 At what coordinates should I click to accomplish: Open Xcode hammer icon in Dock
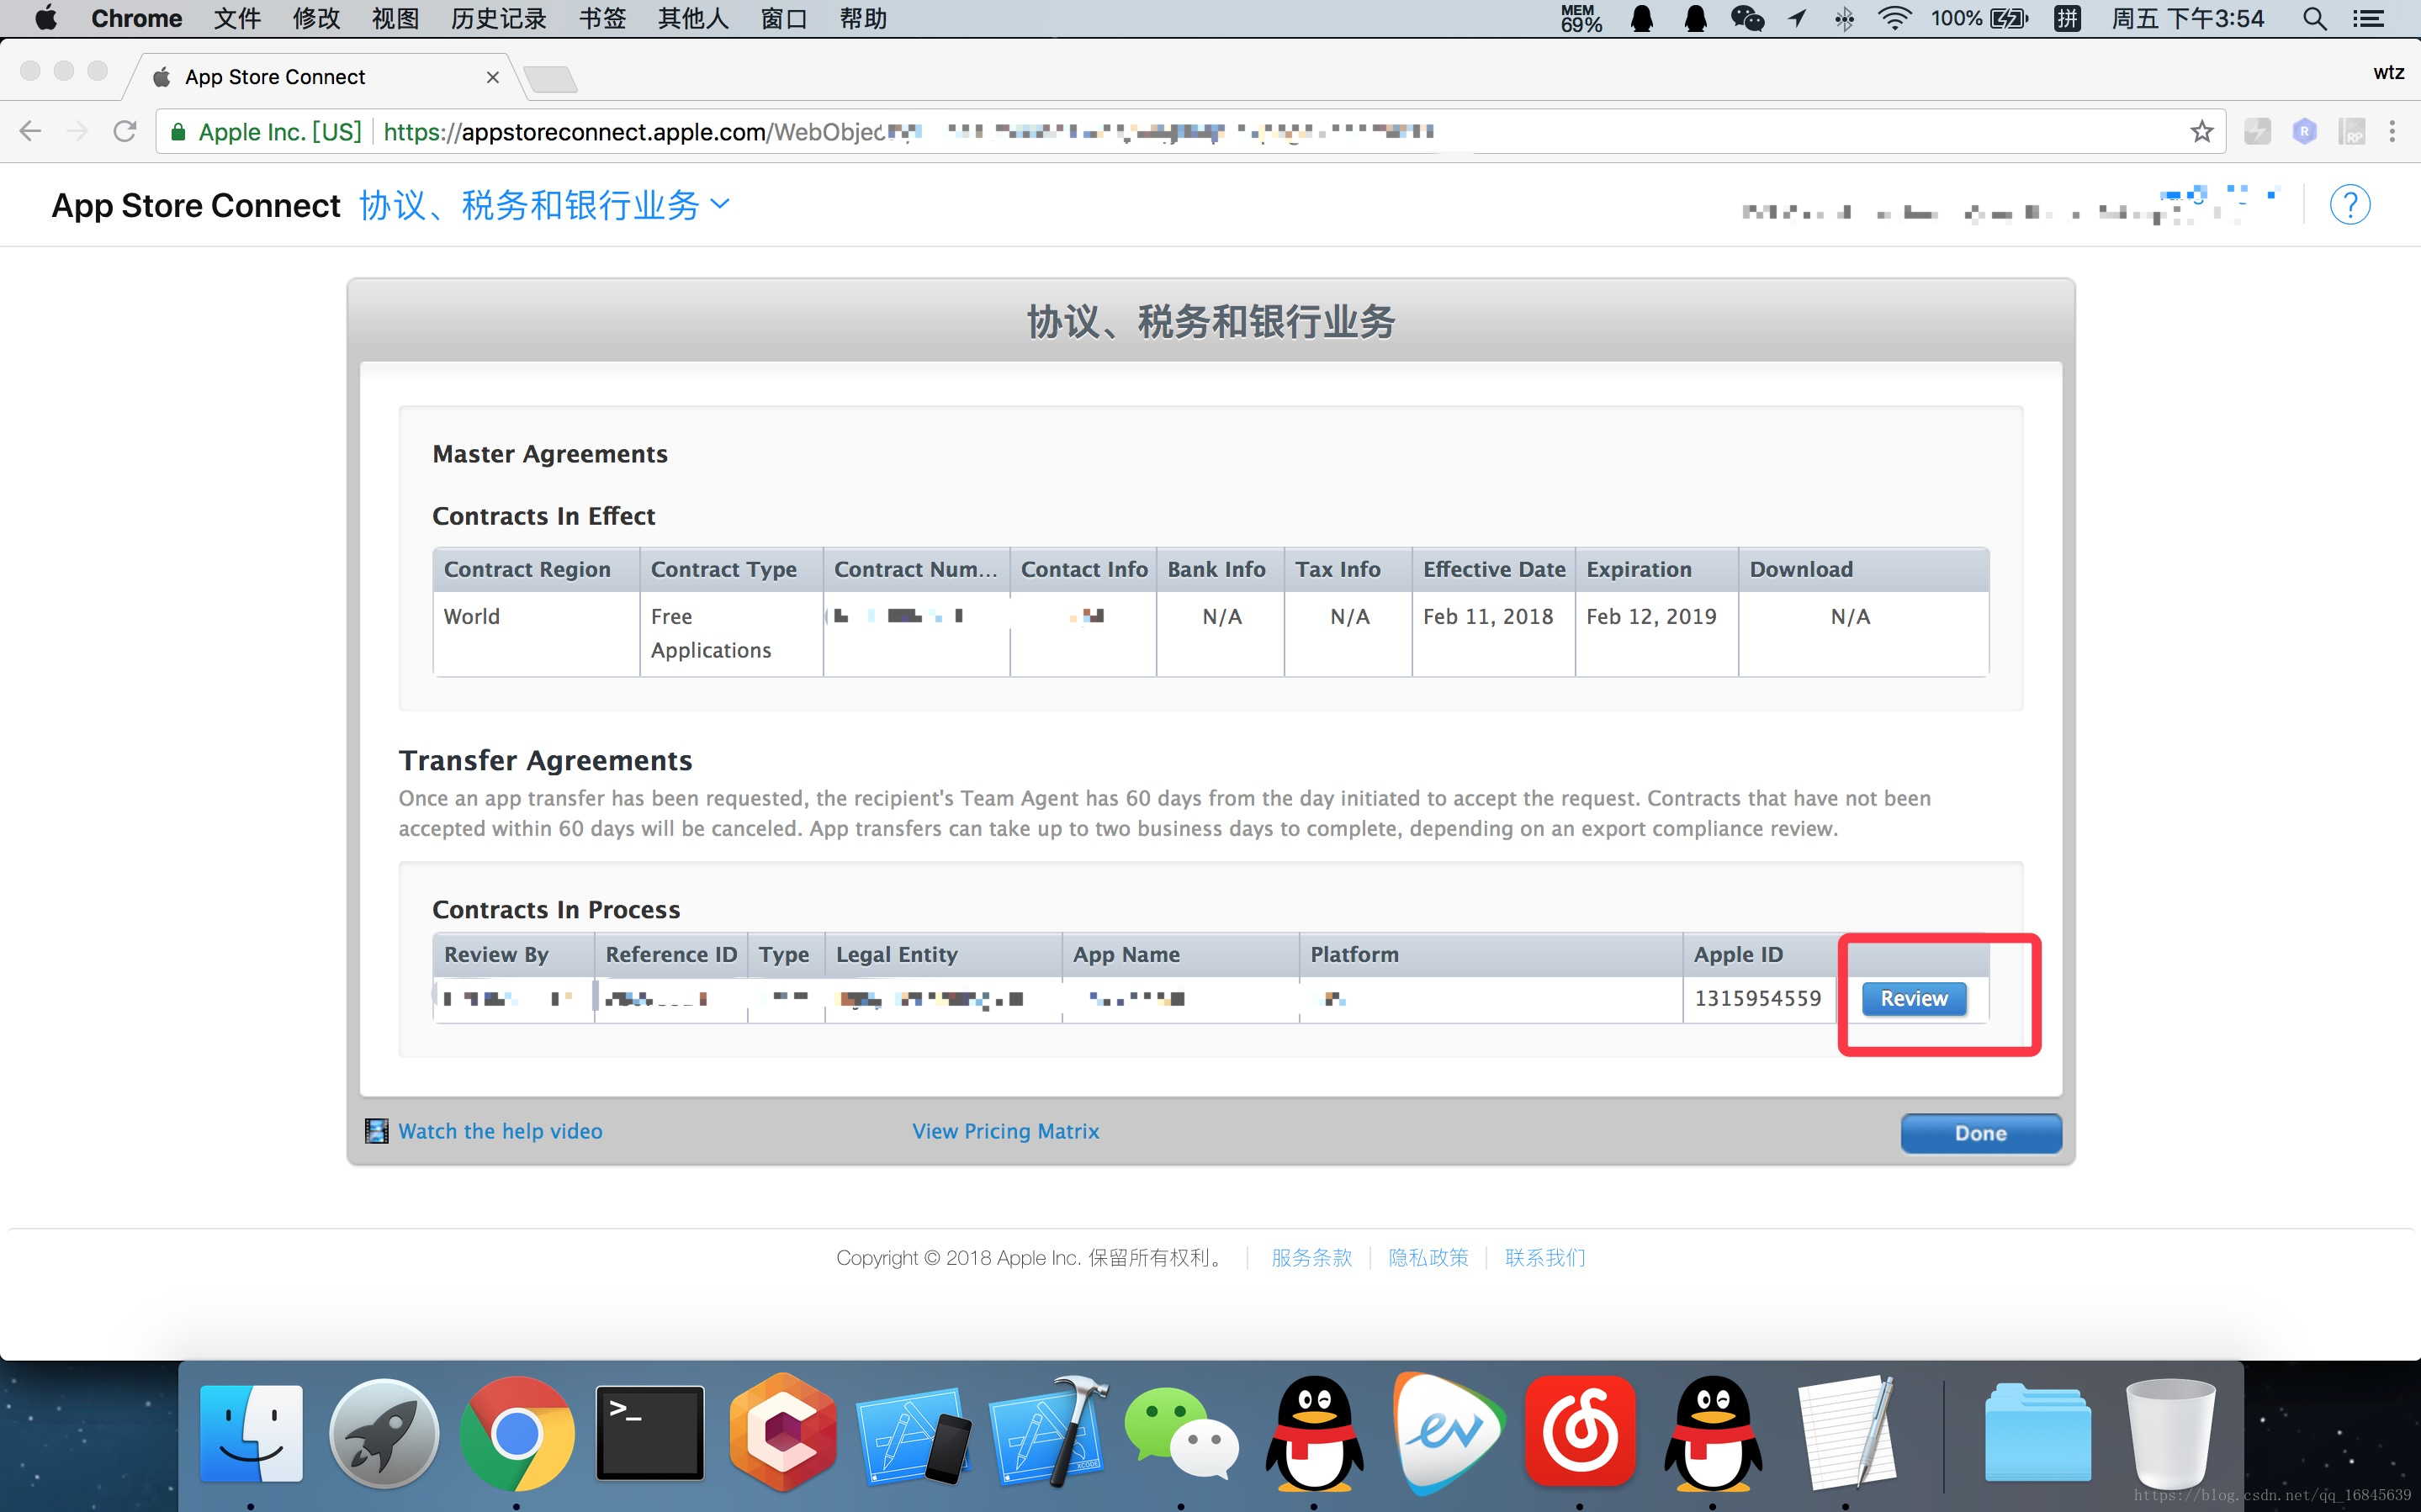point(1048,1433)
